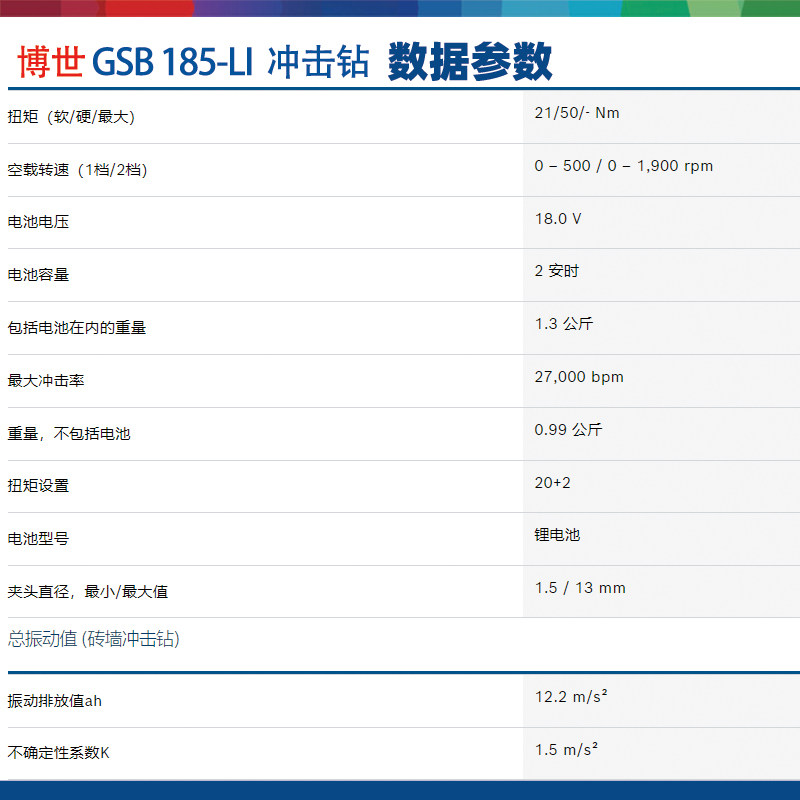This screenshot has width=800, height=800.
Task: Click the label '振动排放值ah'
Action: coord(55,701)
